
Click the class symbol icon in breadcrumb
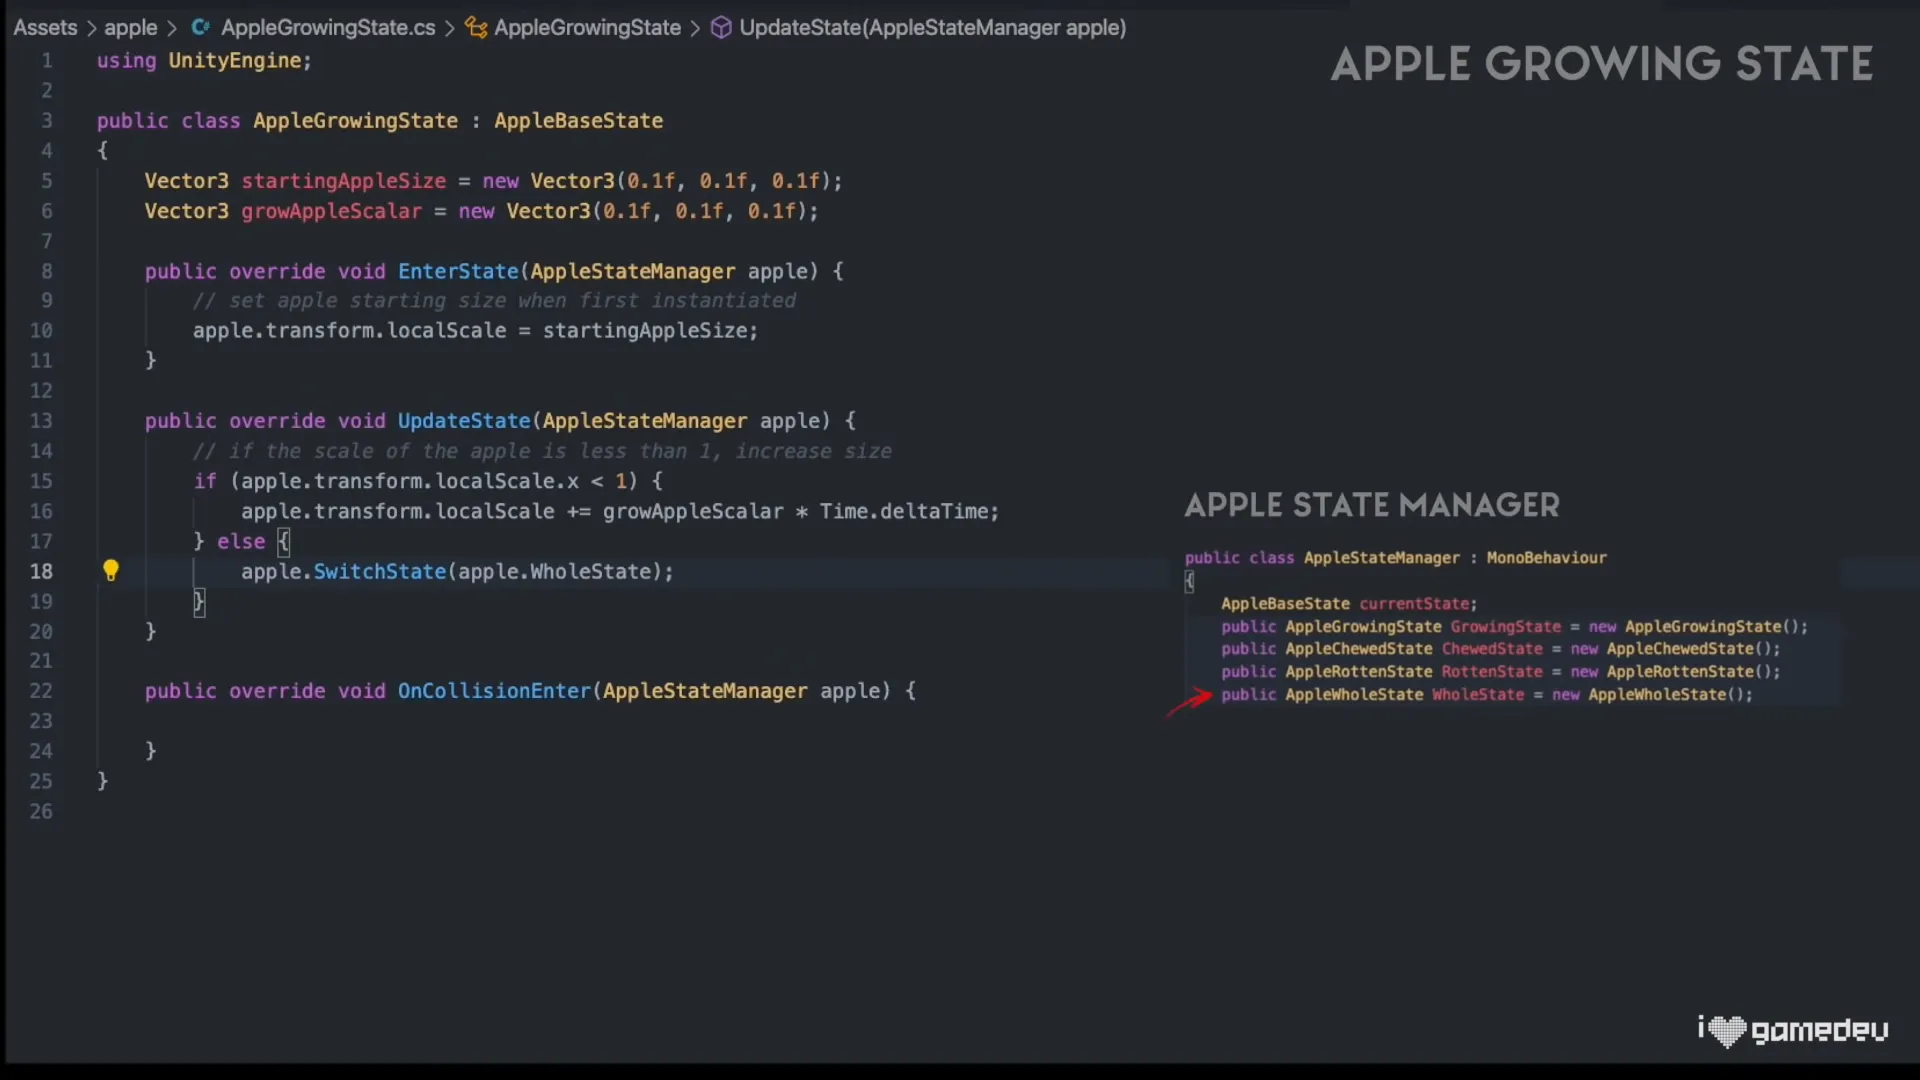[x=476, y=28]
